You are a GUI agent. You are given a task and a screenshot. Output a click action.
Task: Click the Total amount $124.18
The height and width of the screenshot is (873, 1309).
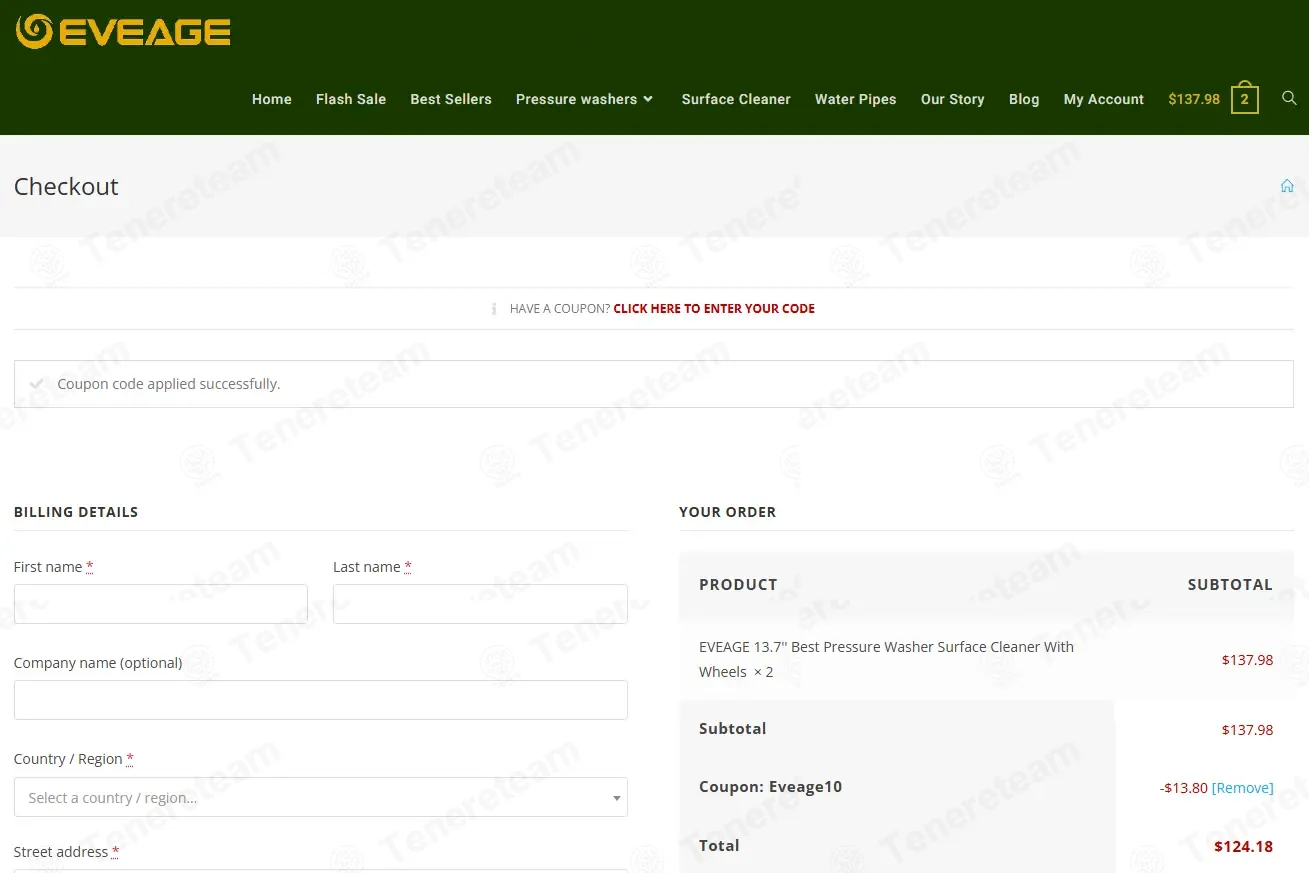coord(1243,846)
